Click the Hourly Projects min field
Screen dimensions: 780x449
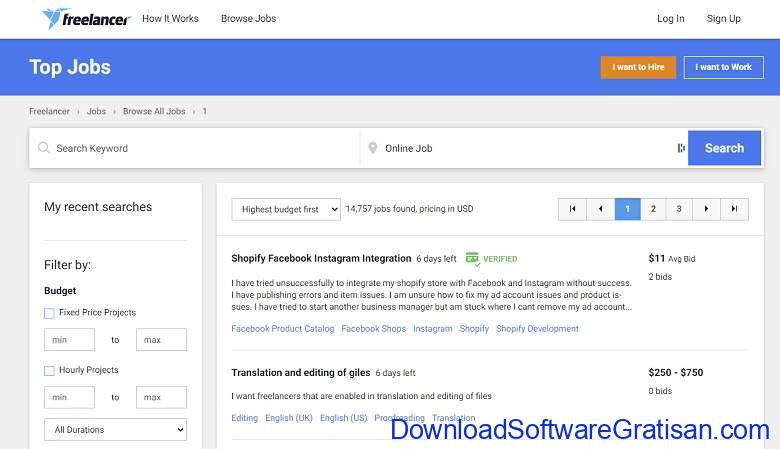point(70,397)
